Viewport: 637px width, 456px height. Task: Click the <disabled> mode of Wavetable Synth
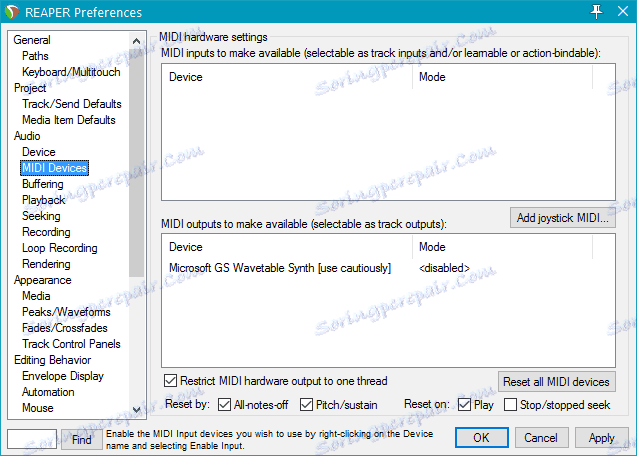[444, 268]
